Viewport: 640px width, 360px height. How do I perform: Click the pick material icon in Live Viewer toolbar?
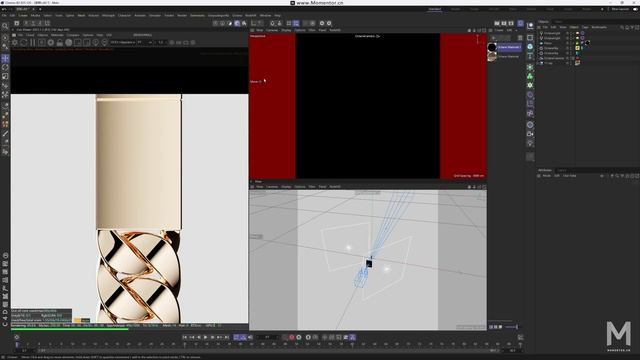pos(104,42)
